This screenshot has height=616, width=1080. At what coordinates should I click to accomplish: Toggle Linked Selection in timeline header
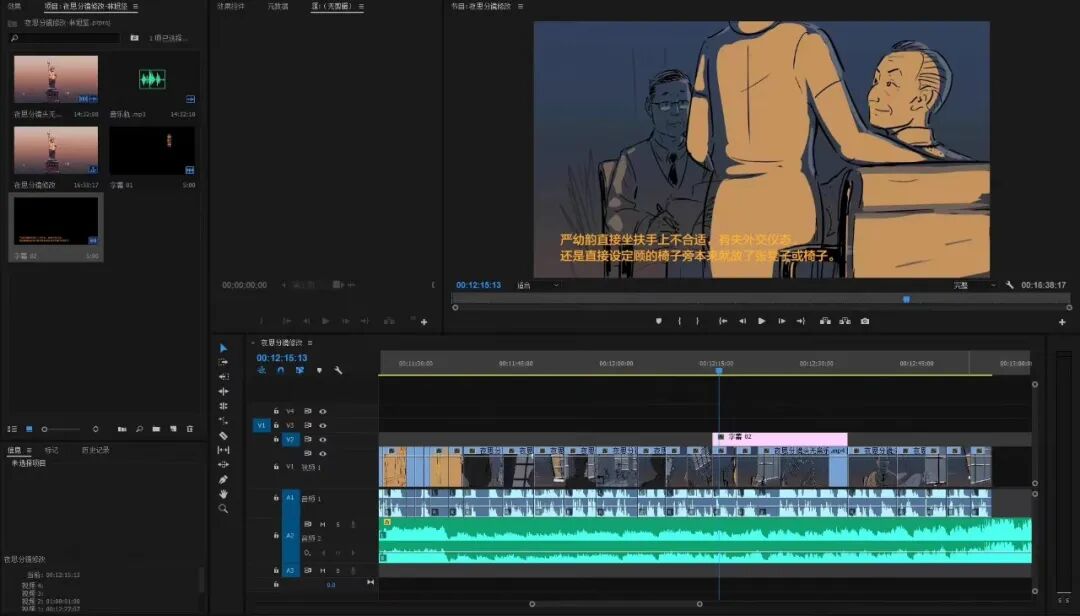pos(300,370)
